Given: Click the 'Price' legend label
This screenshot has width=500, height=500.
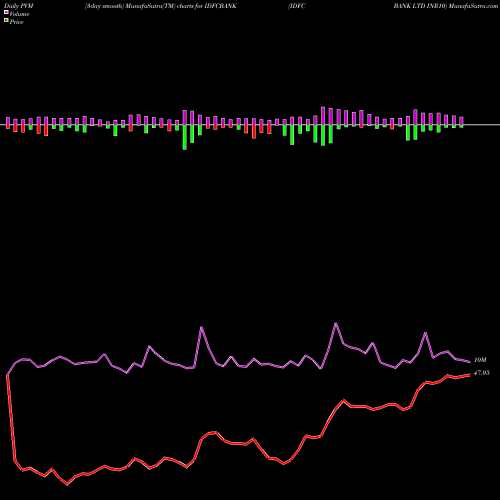Looking at the screenshot, I should [16, 22].
